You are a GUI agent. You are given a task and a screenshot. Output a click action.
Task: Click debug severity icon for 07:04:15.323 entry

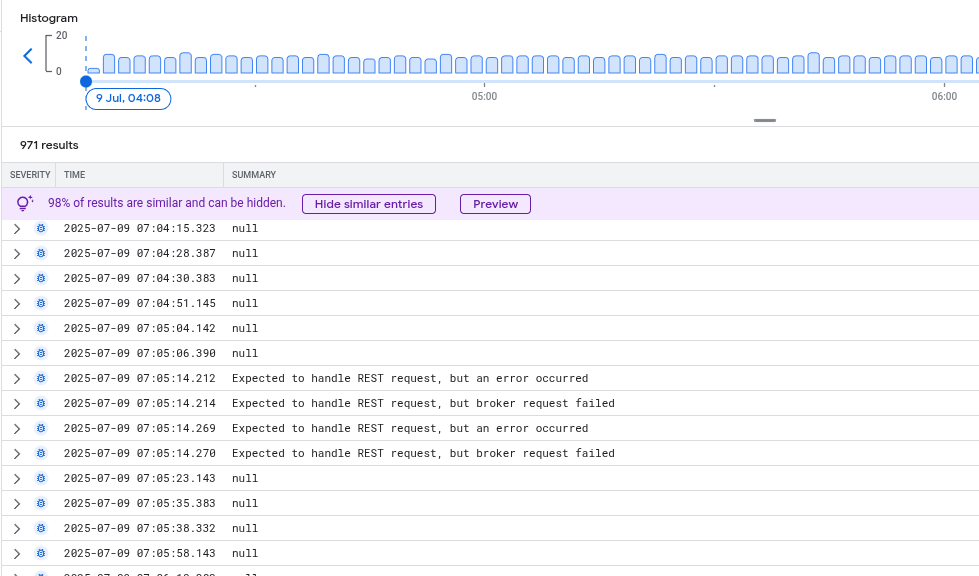point(41,228)
